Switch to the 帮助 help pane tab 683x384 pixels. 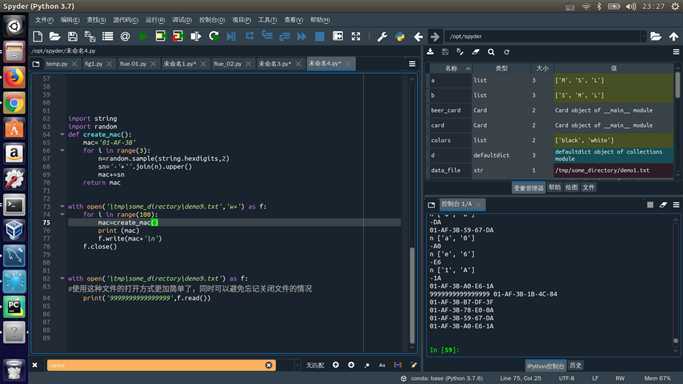[x=554, y=187]
